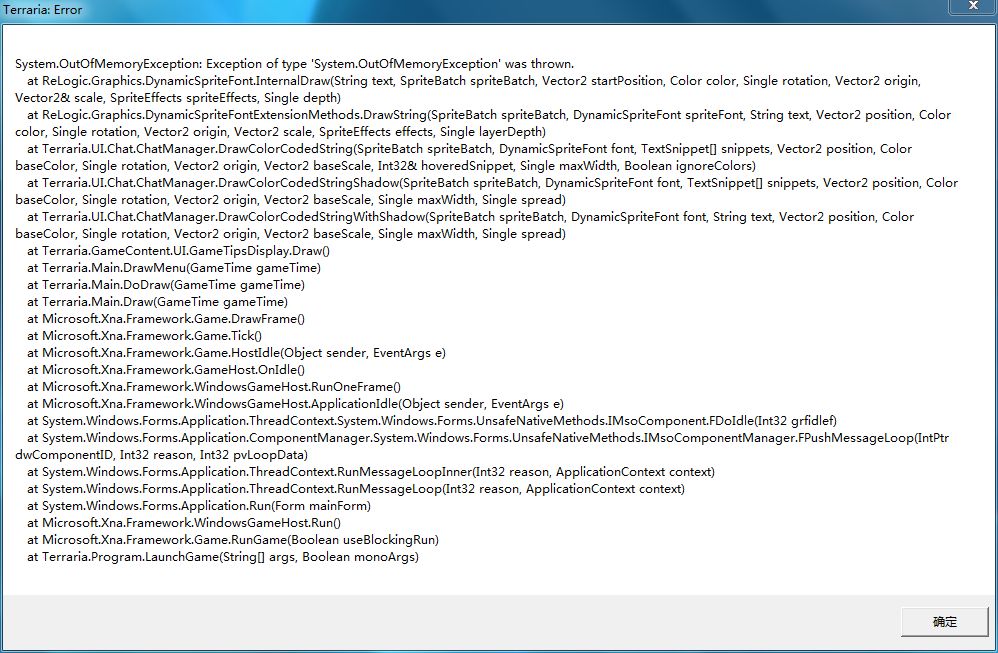The width and height of the screenshot is (998, 653).
Task: Click the GameTipsDisplay.Draw() line
Action: (x=178, y=251)
